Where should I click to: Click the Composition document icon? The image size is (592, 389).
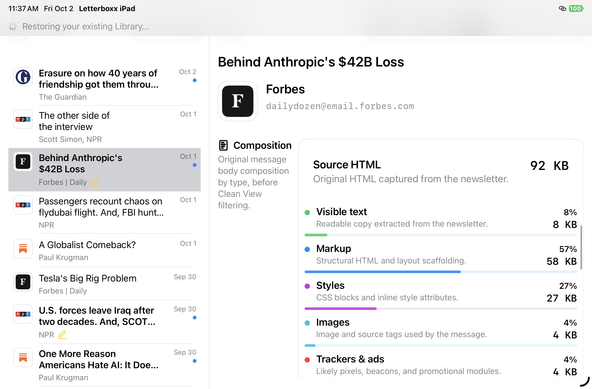pos(224,145)
